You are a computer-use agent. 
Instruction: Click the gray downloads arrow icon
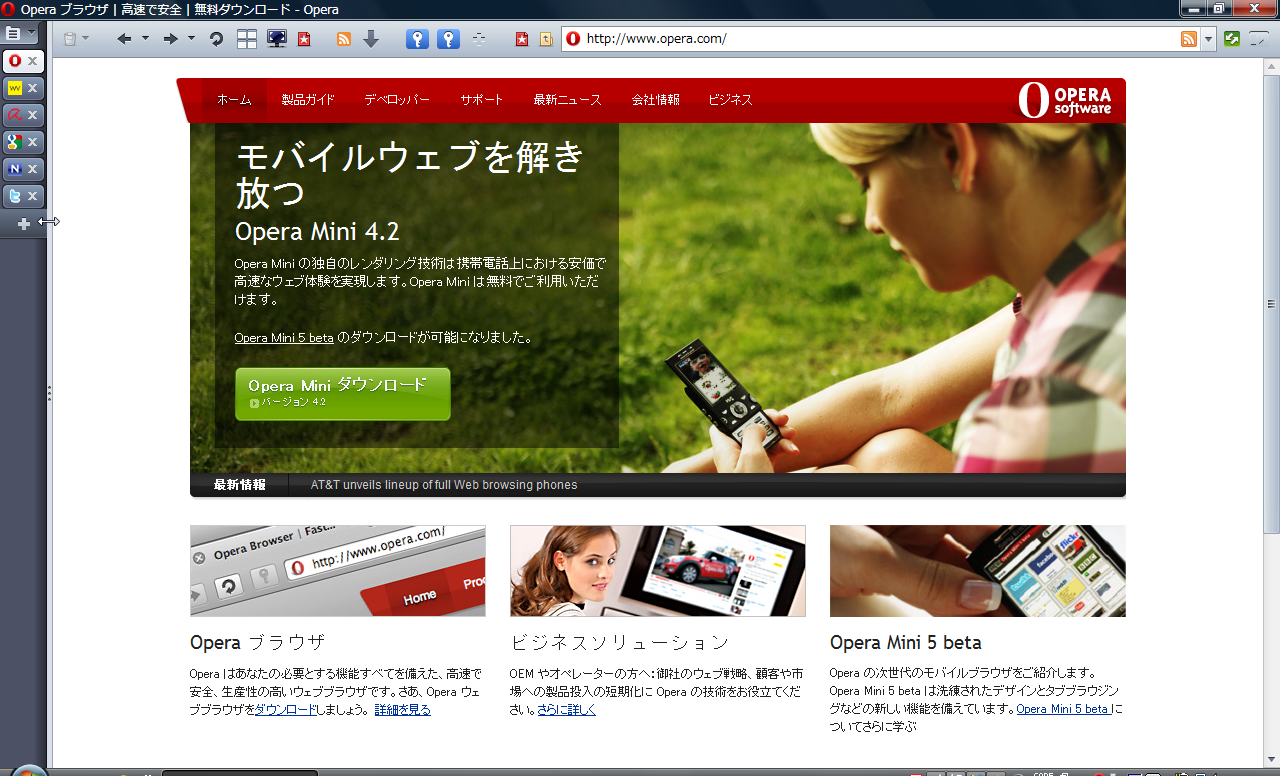371,39
